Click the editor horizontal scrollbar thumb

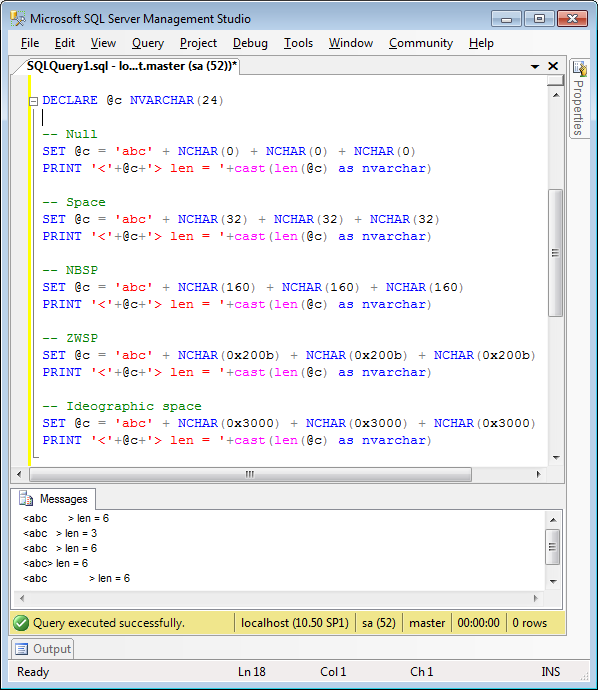250,474
